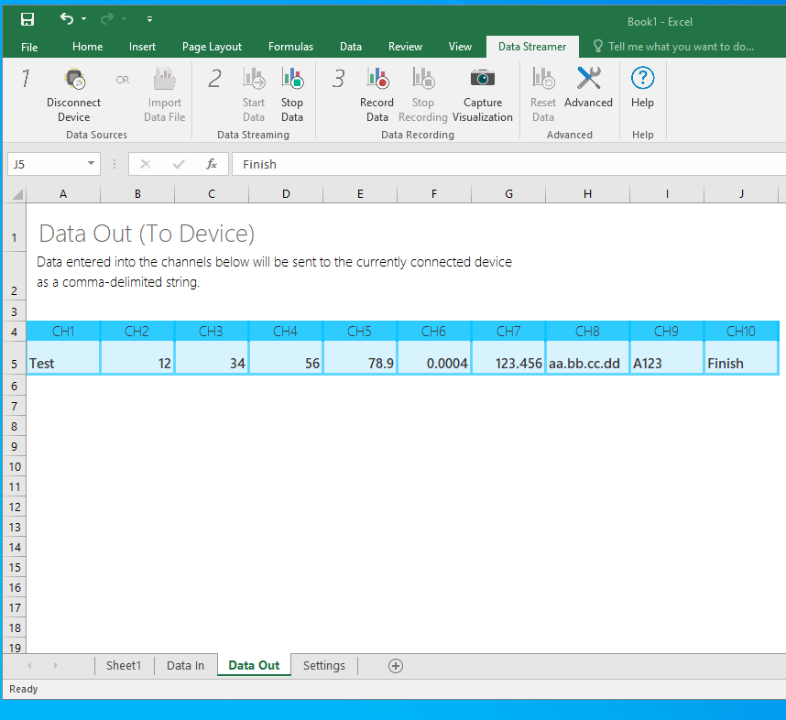The width and height of the screenshot is (786, 720).
Task: Click the insert function fx icon
Action: point(211,164)
